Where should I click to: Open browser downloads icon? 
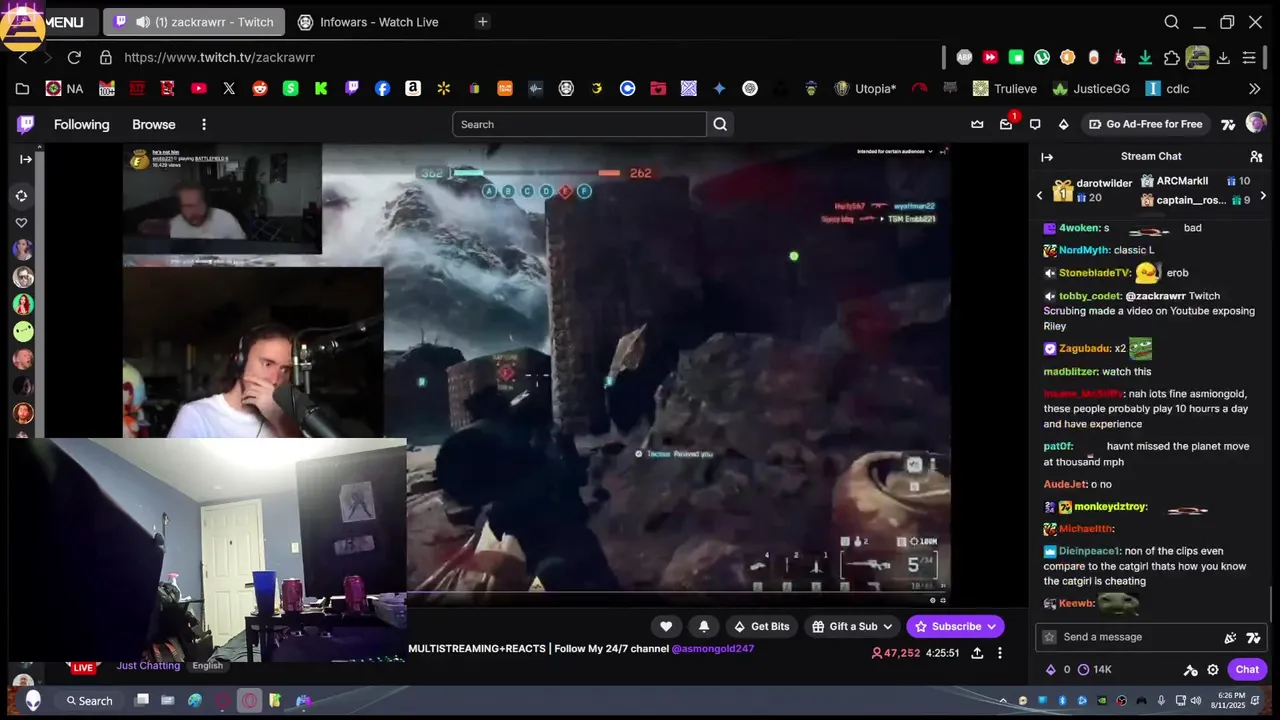[1223, 57]
